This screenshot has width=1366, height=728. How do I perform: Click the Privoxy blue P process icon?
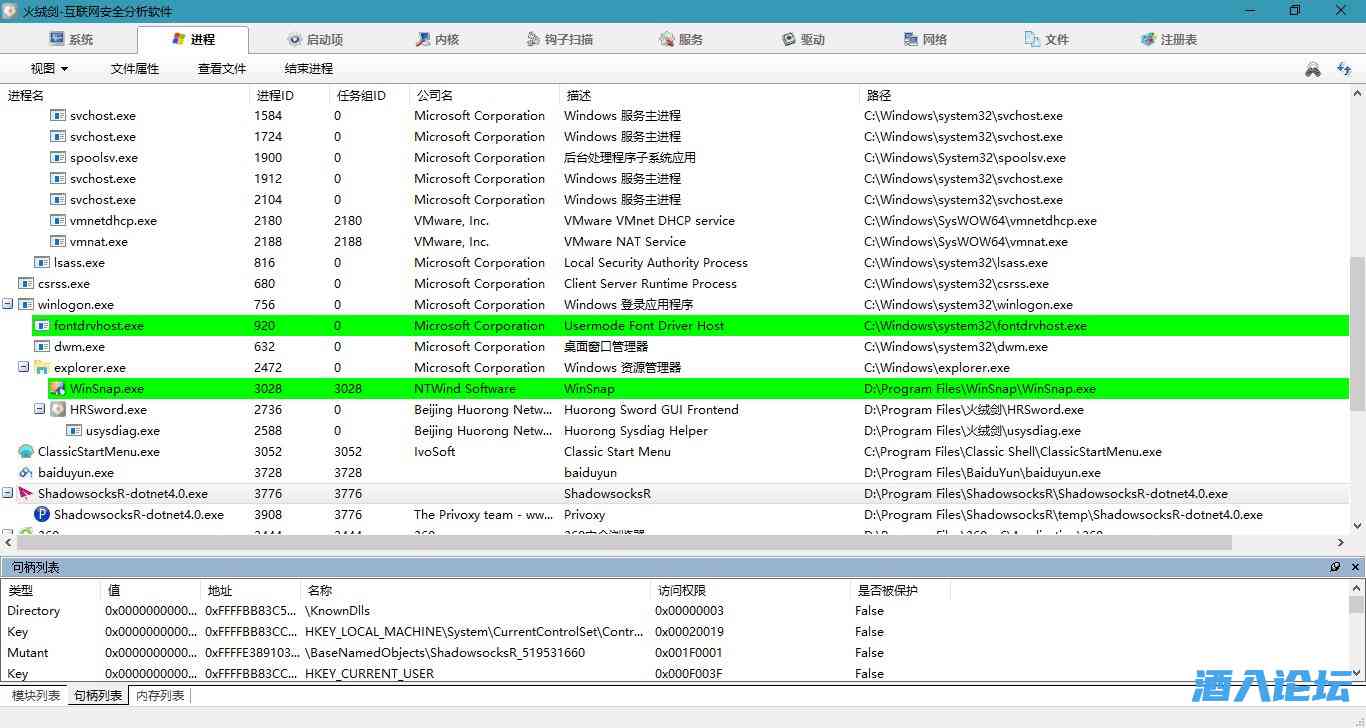click(x=42, y=515)
